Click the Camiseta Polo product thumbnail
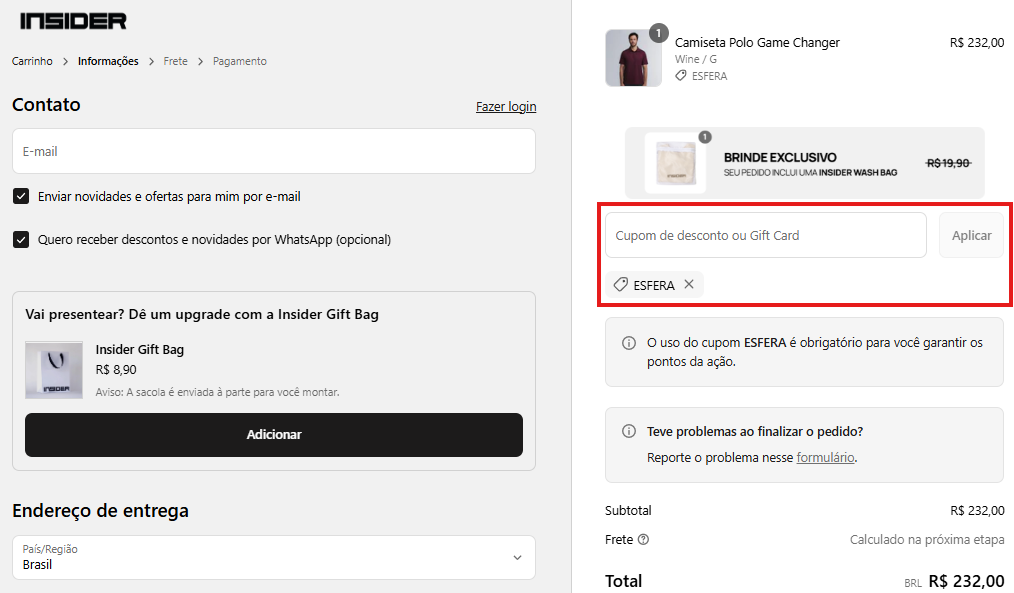This screenshot has width=1014, height=593. [633, 58]
